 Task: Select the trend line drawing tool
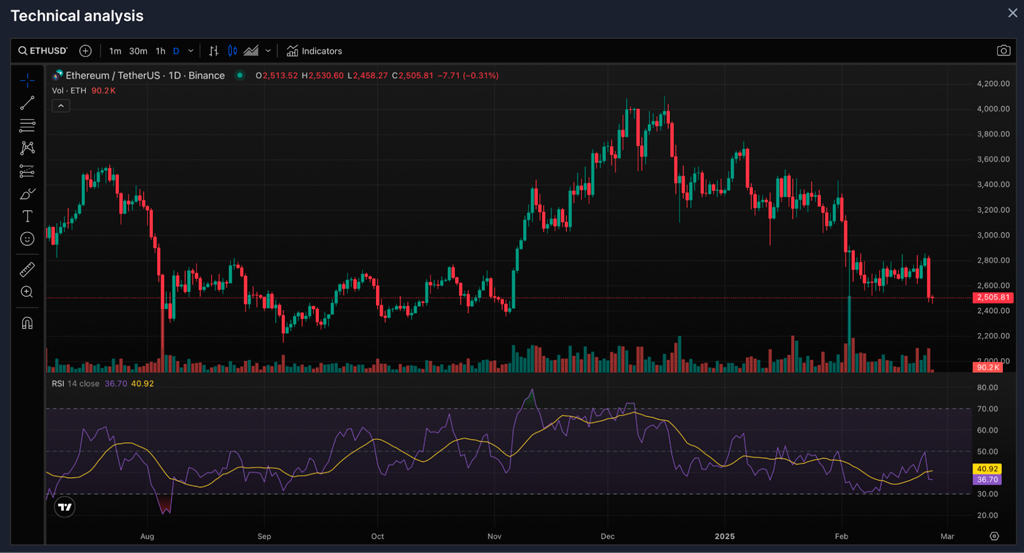click(x=27, y=103)
